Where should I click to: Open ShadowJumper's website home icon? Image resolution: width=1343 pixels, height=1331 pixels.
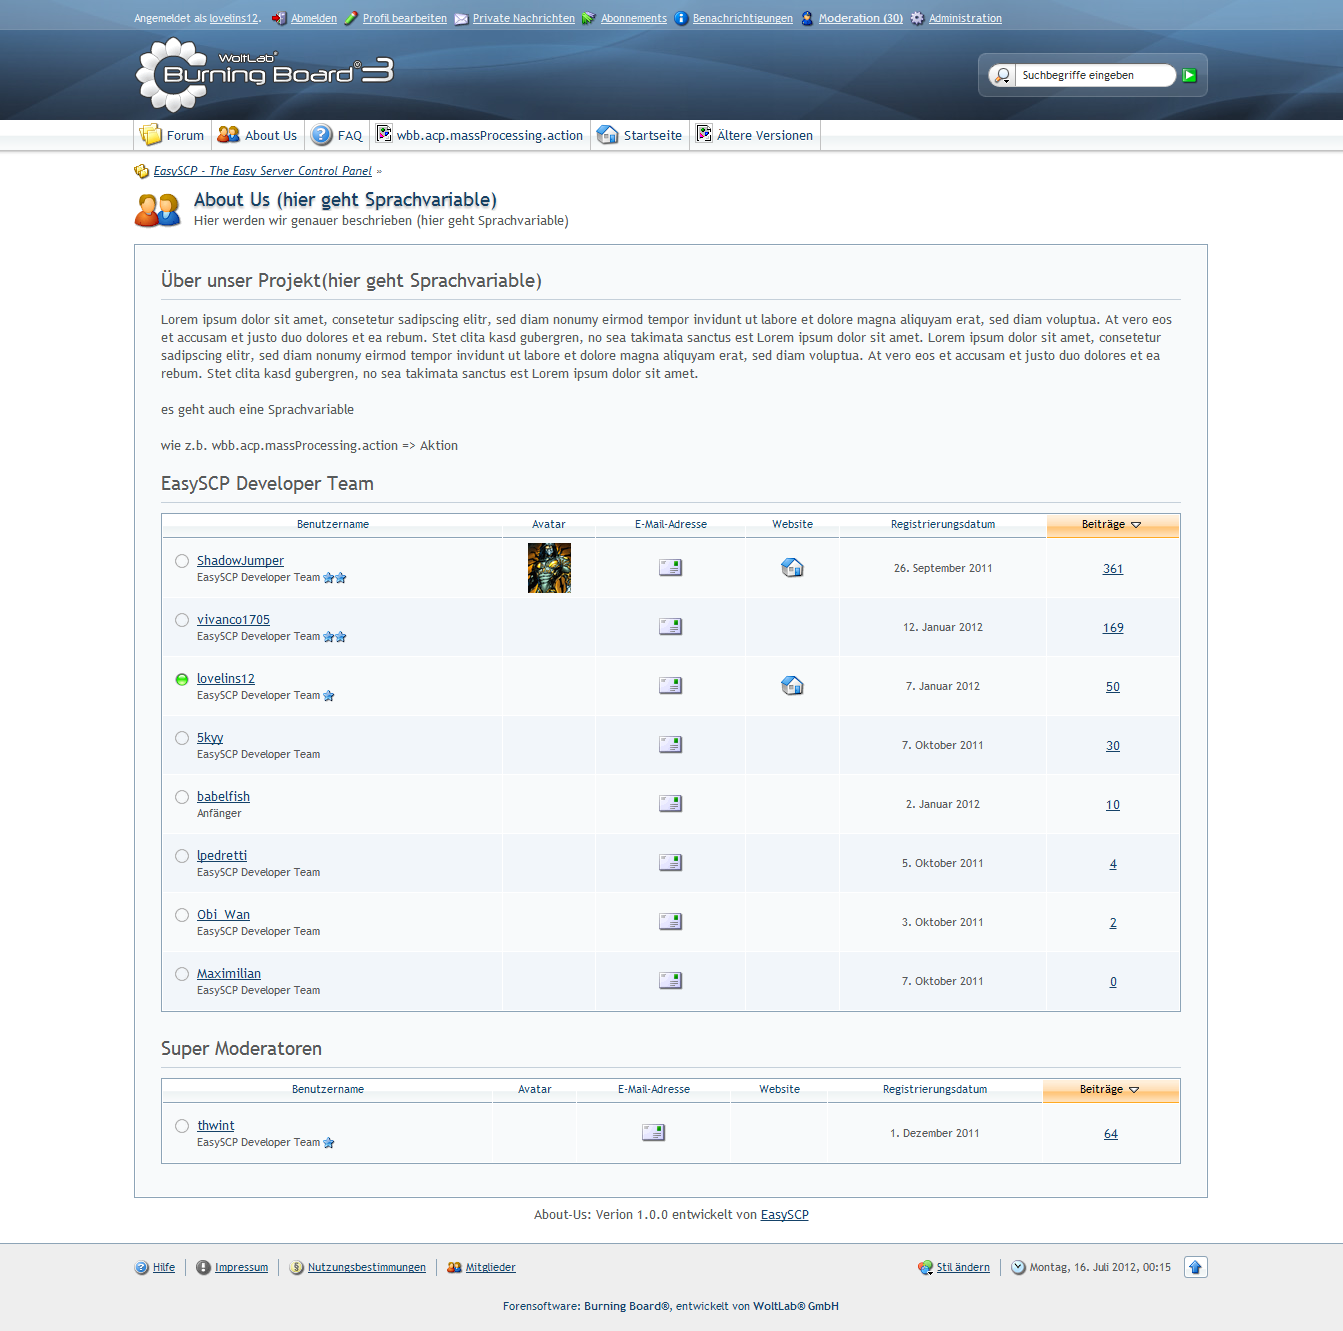tap(792, 568)
